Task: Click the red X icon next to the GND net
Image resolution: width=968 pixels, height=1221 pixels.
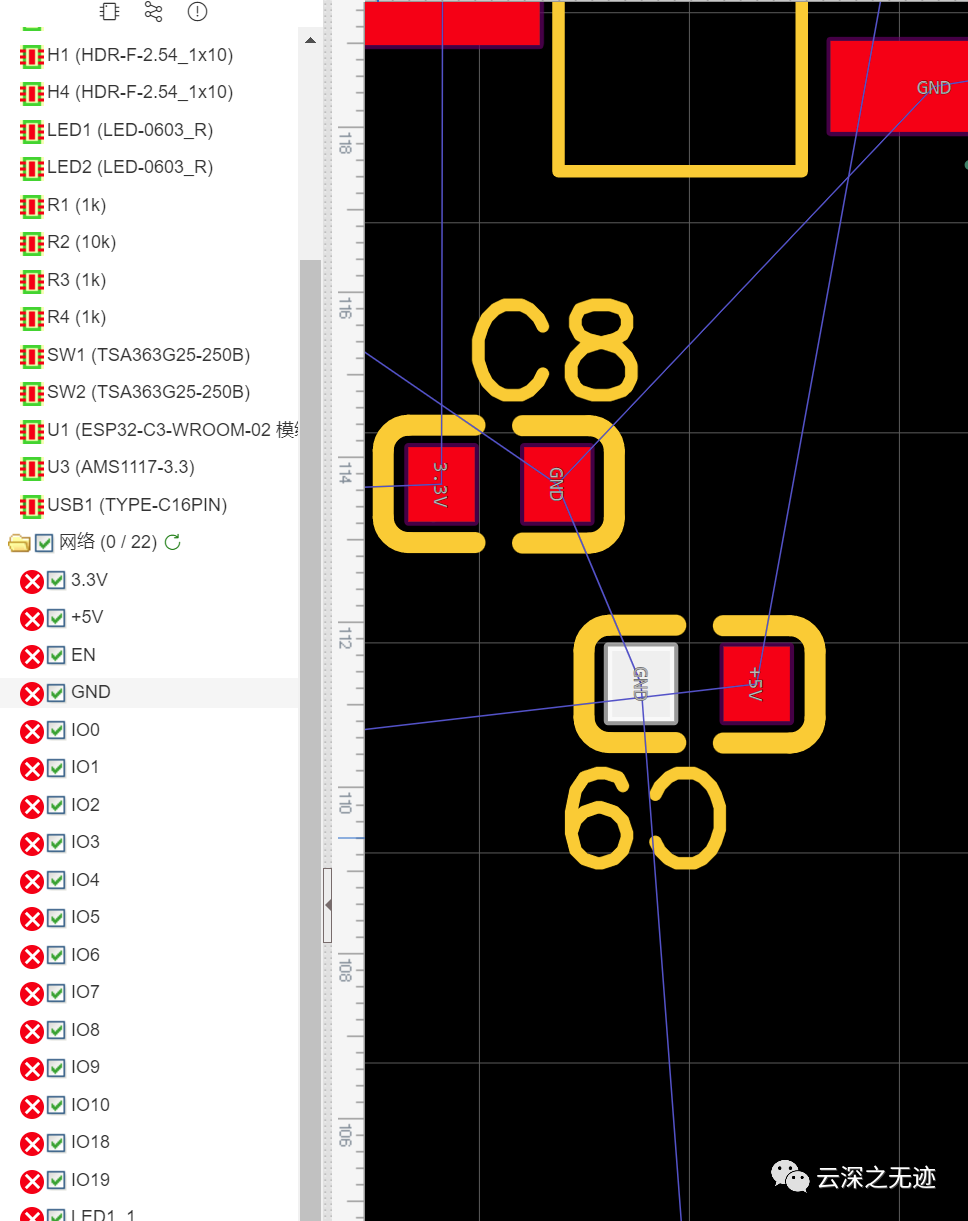Action: pyautogui.click(x=29, y=693)
